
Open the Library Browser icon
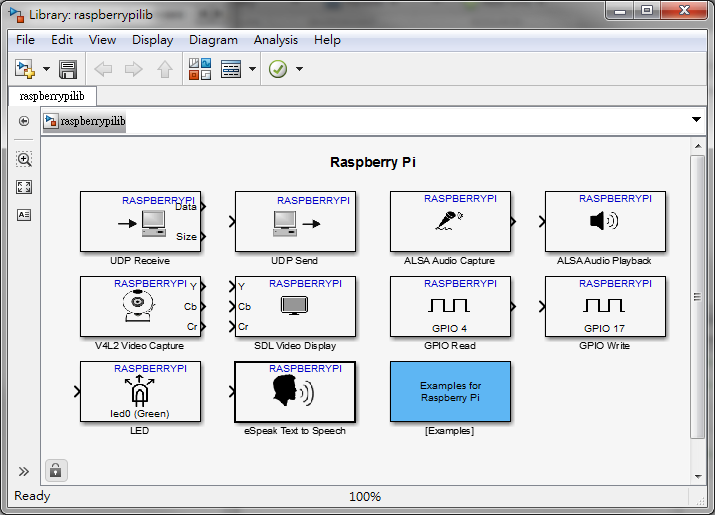(x=200, y=69)
